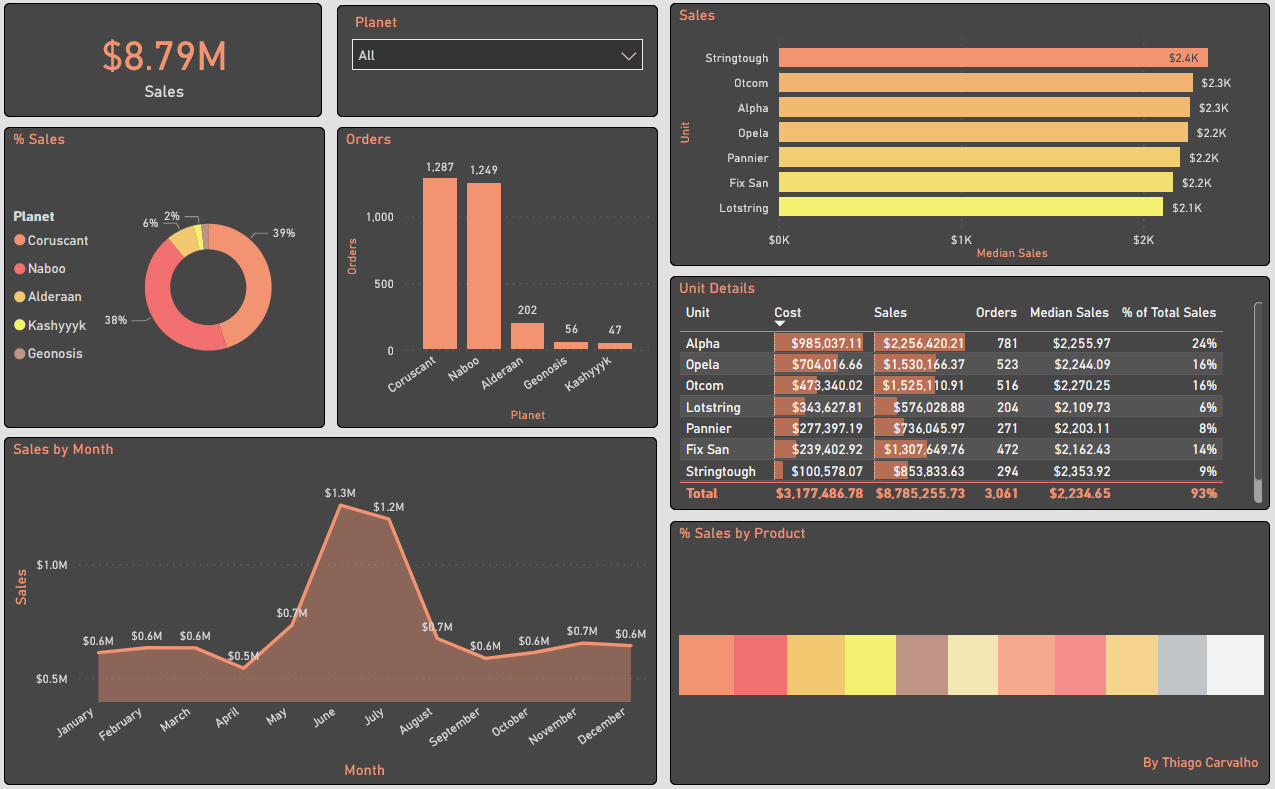Click the July $1.2M data label
The width and height of the screenshot is (1275, 789).
[388, 508]
